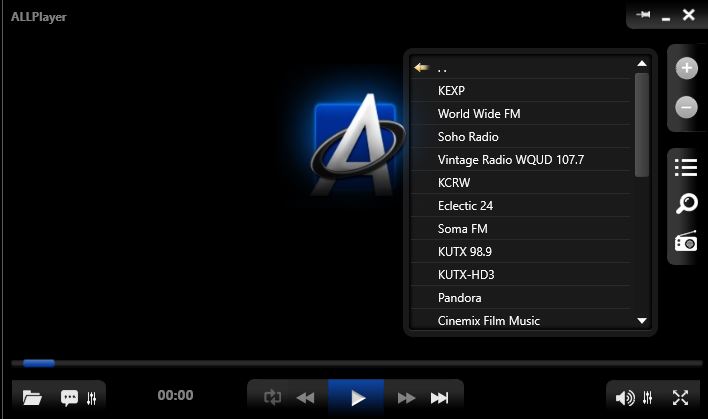Rewind with the double-left arrows
The image size is (708, 419).
[x=306, y=398]
